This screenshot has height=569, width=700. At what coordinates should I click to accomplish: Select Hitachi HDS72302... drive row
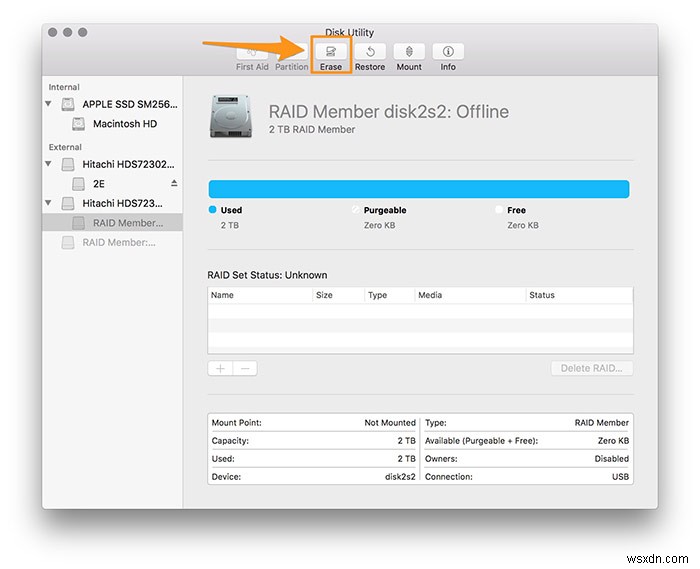tap(112, 164)
